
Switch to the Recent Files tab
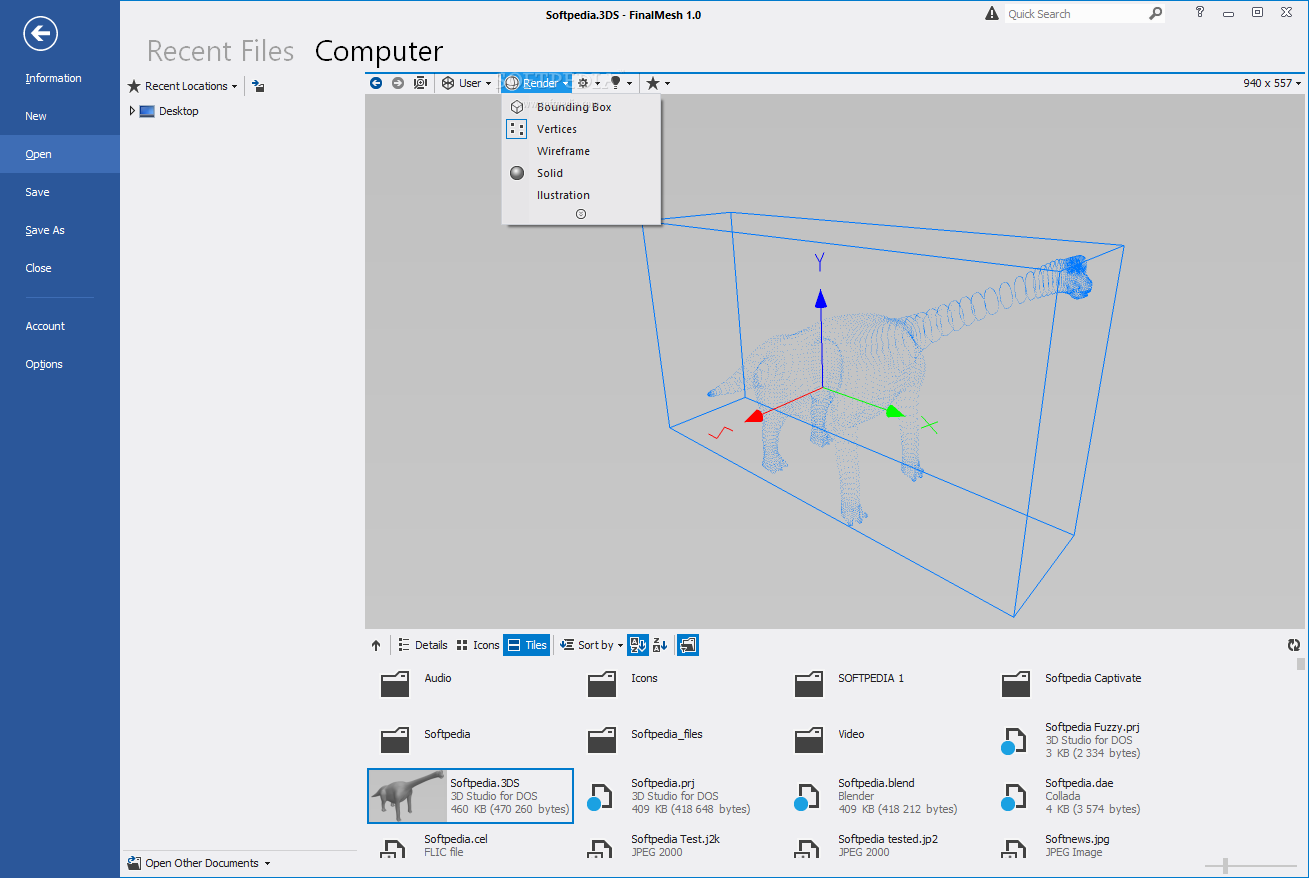[221, 51]
